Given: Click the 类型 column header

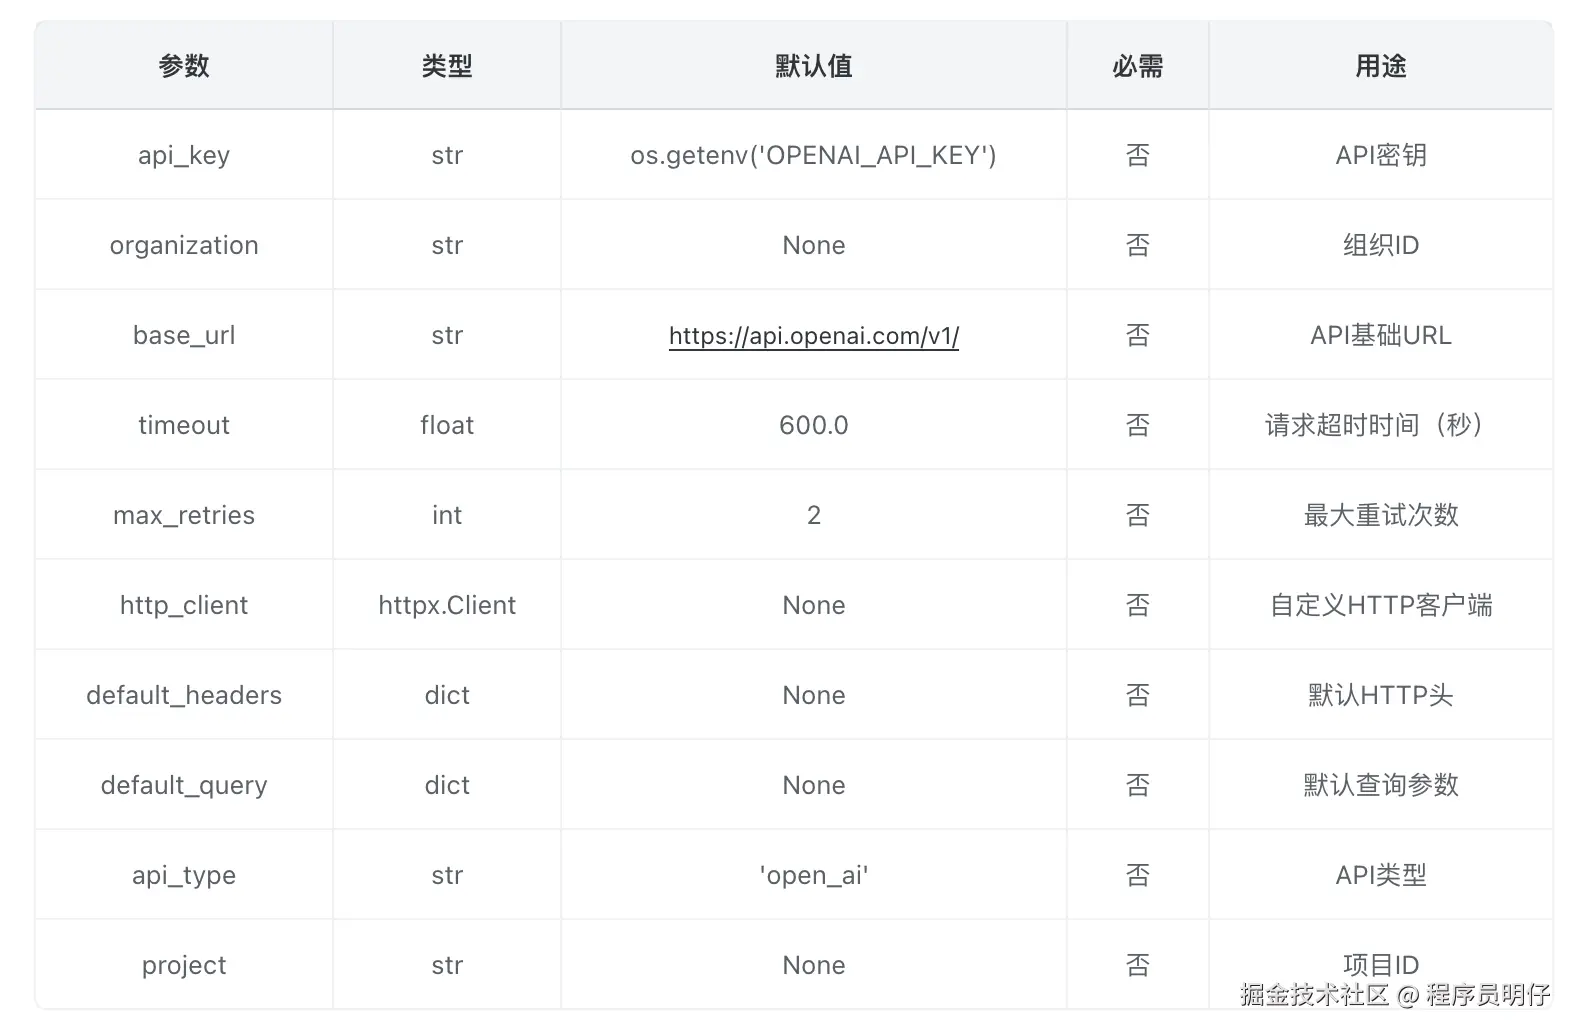Looking at the screenshot, I should click(x=446, y=66).
